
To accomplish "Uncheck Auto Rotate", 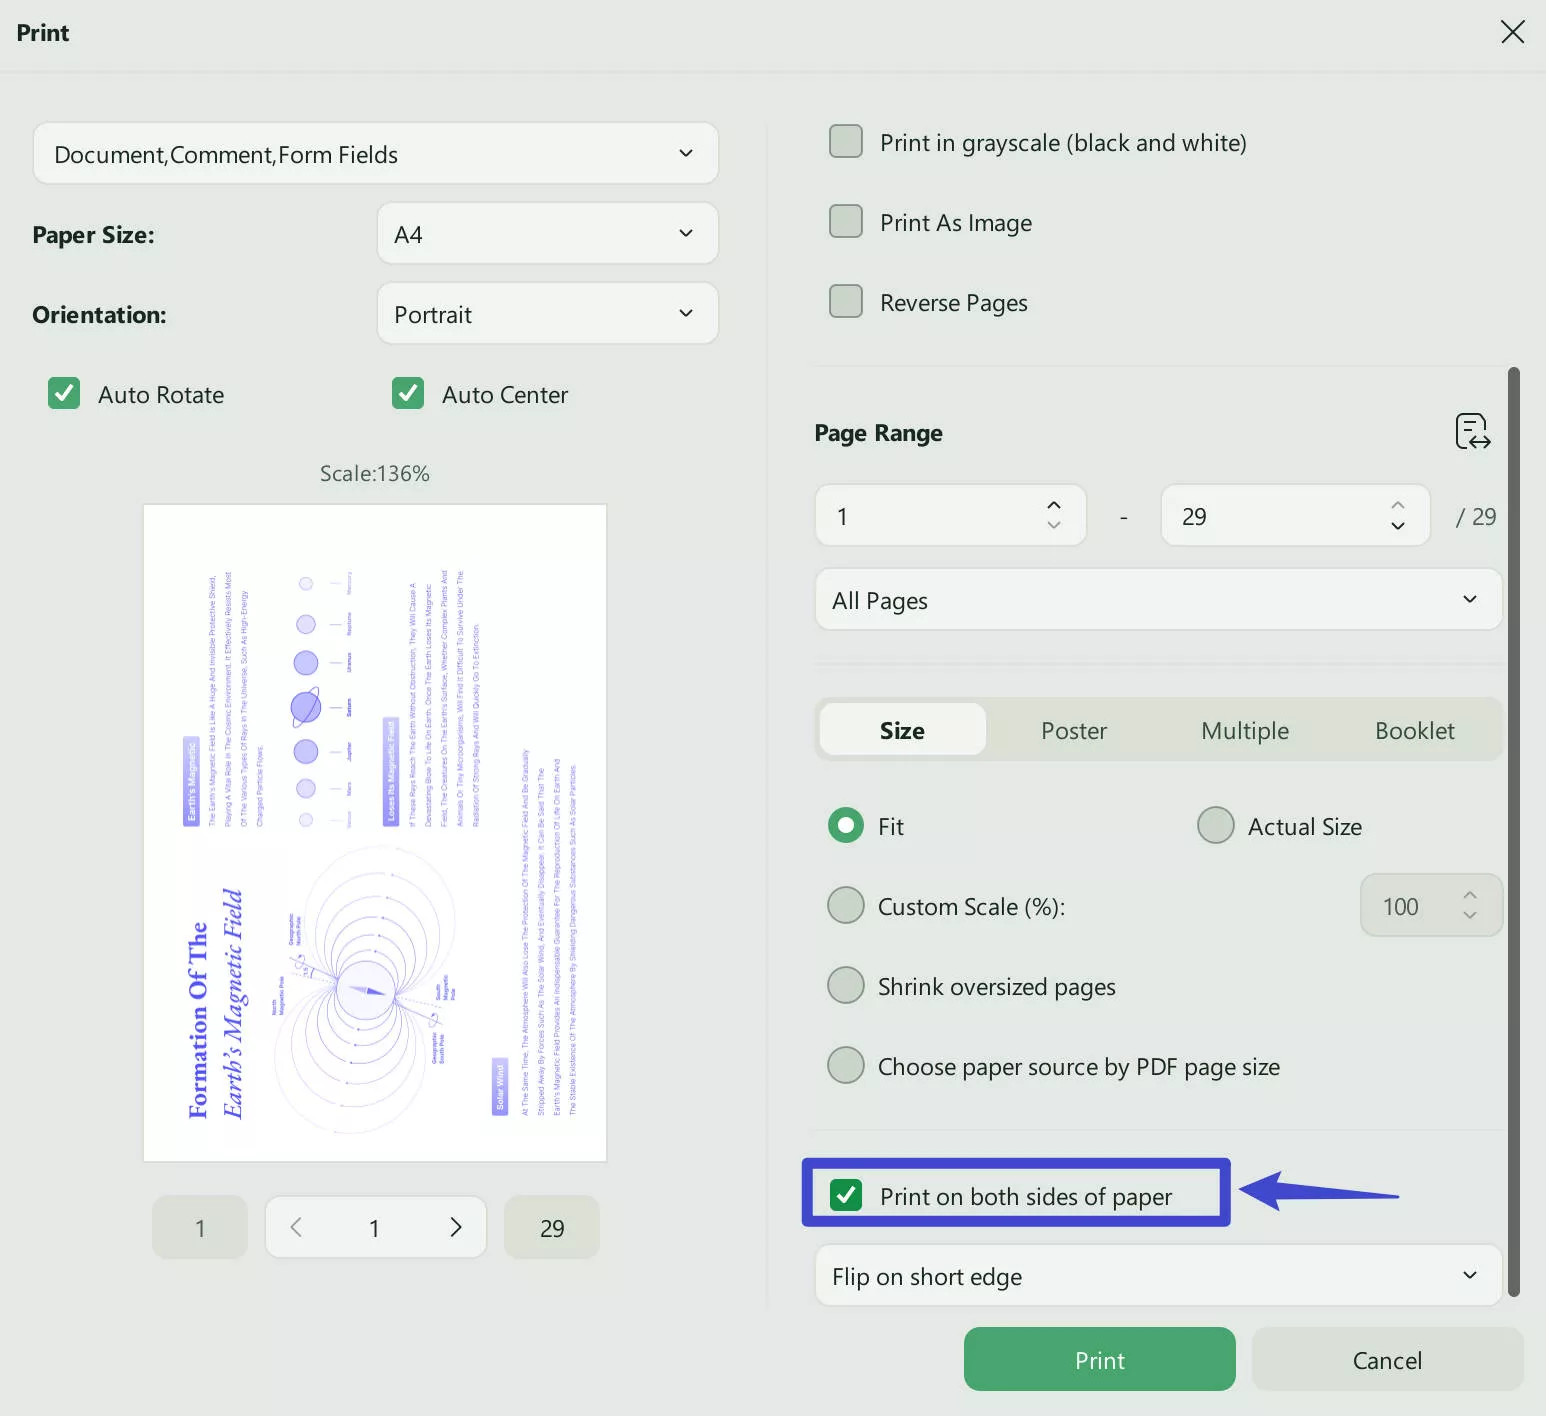I will (x=63, y=393).
